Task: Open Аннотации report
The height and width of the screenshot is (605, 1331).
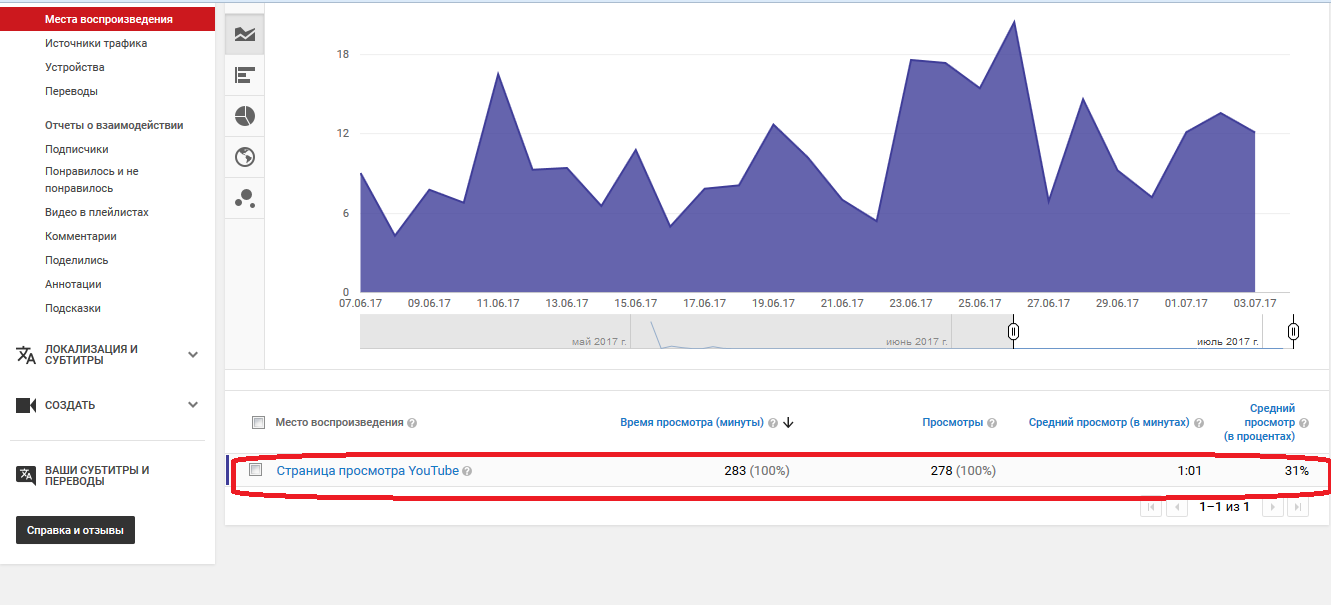Action: tap(73, 284)
